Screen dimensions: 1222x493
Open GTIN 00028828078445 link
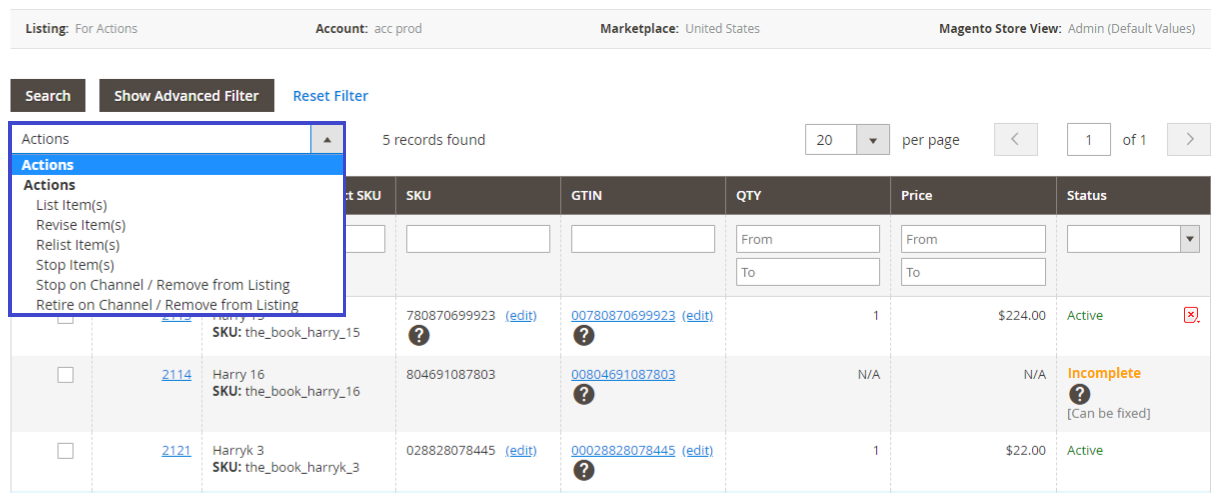623,450
